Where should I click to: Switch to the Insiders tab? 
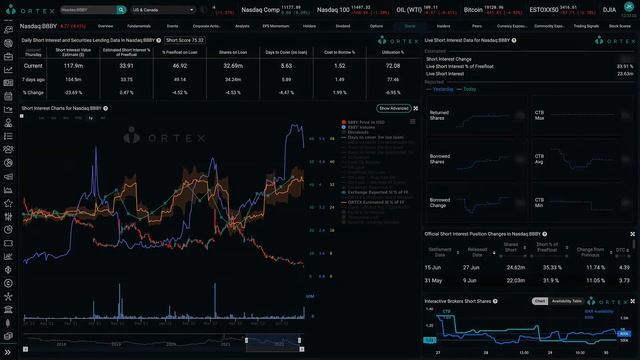(443, 26)
